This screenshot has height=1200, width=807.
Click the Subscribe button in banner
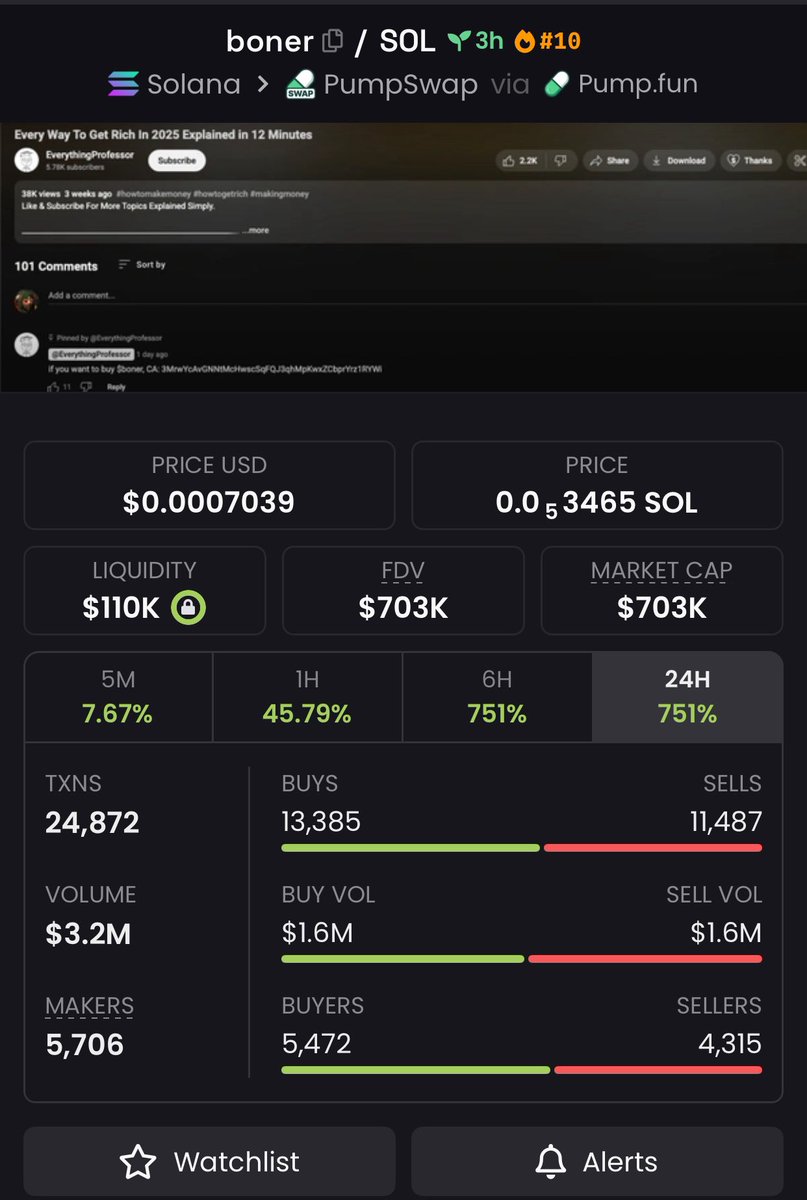pyautogui.click(x=177, y=160)
